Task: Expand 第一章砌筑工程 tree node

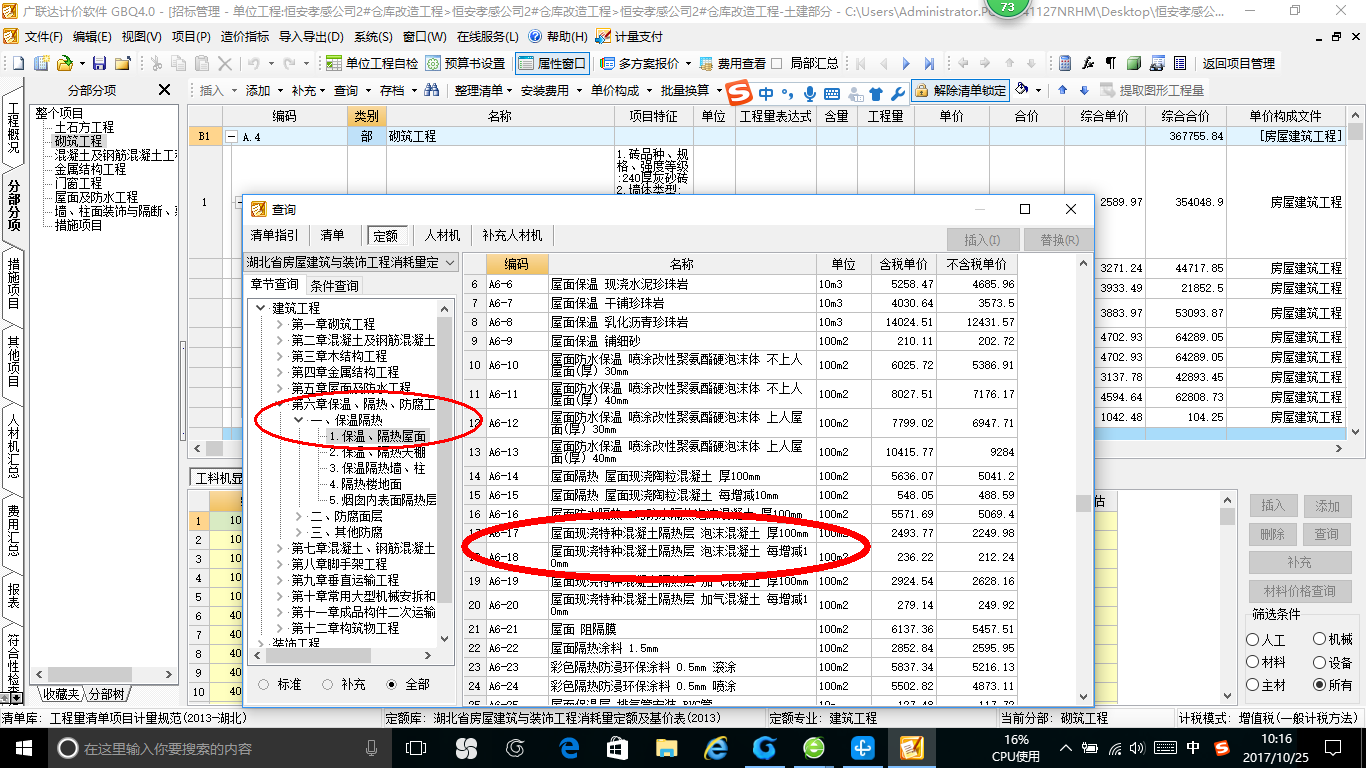Action: tap(279, 324)
